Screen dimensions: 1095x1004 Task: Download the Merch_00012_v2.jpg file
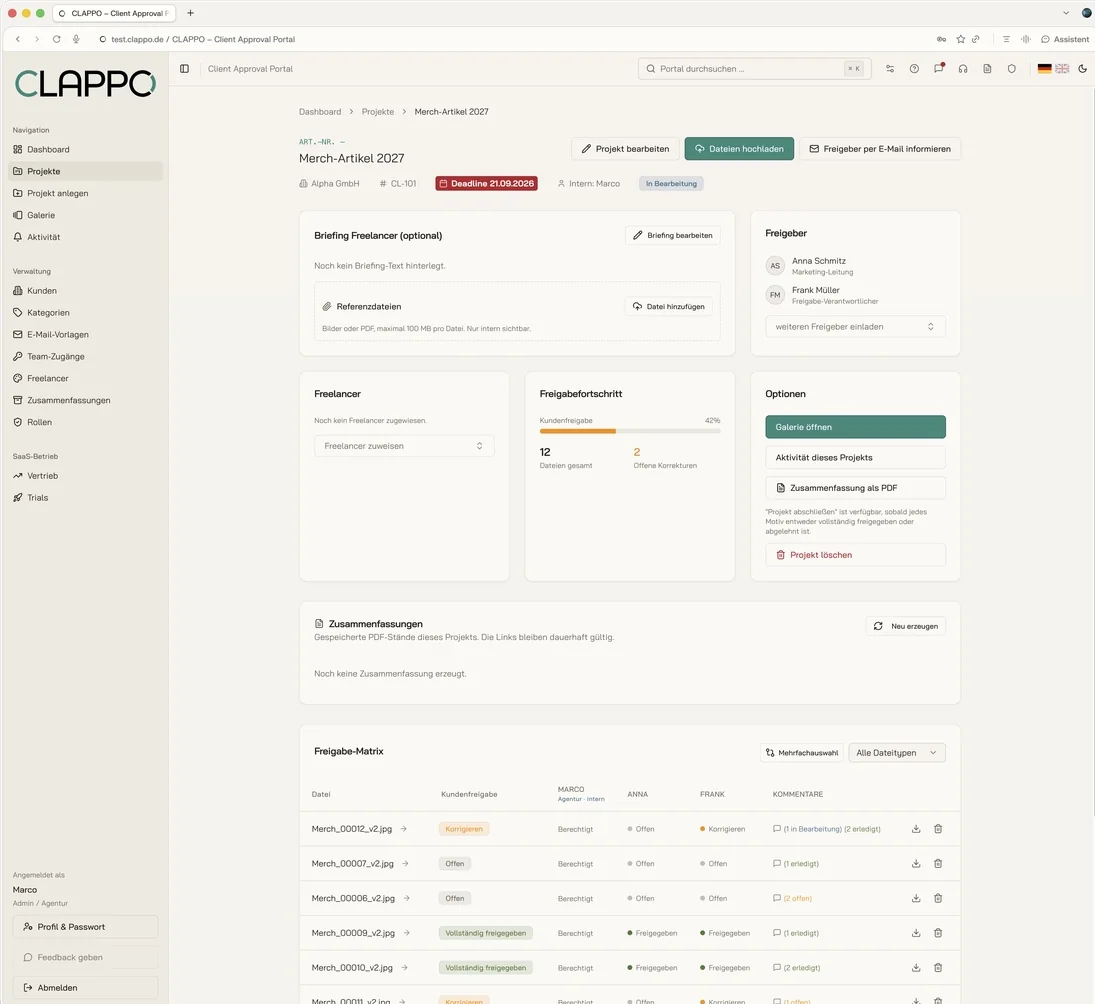[x=916, y=829]
